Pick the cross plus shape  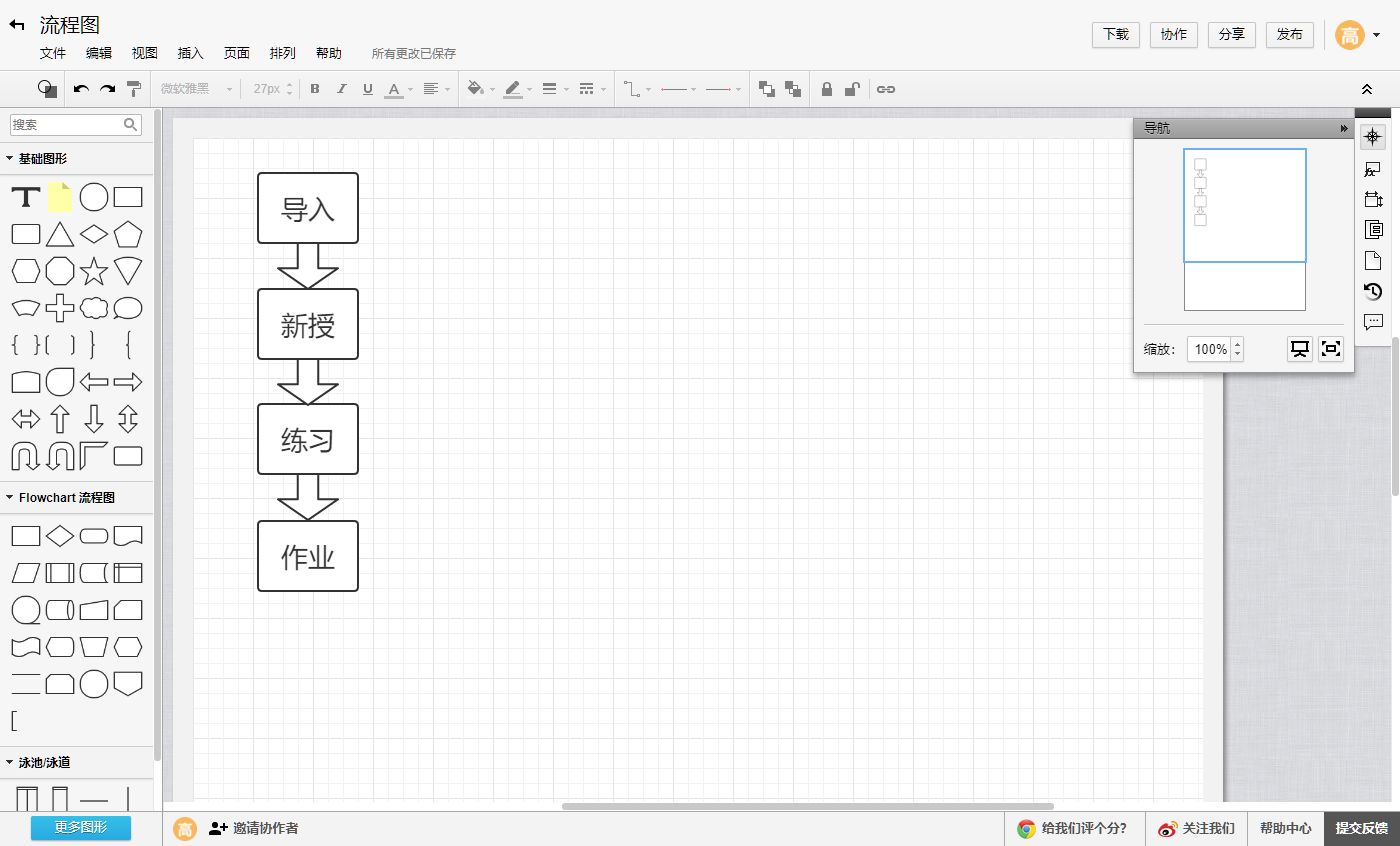coord(60,308)
